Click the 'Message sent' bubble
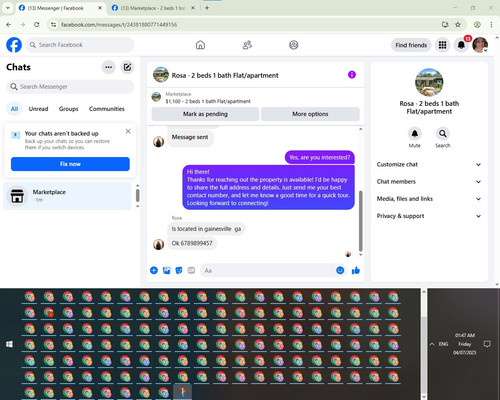 coord(190,137)
